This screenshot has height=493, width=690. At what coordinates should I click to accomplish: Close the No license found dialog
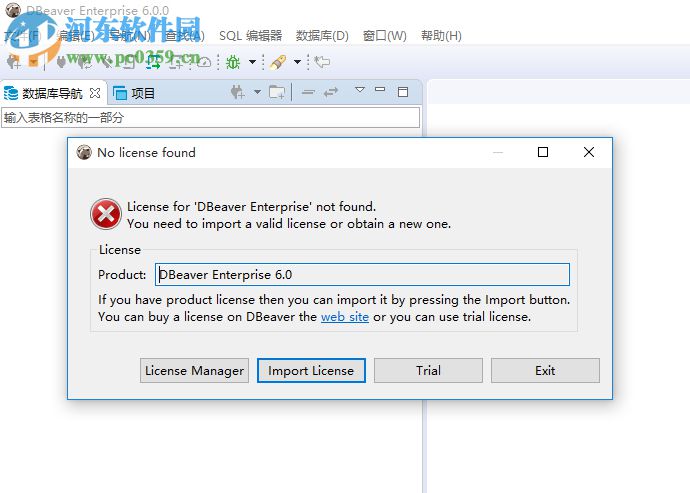(589, 152)
